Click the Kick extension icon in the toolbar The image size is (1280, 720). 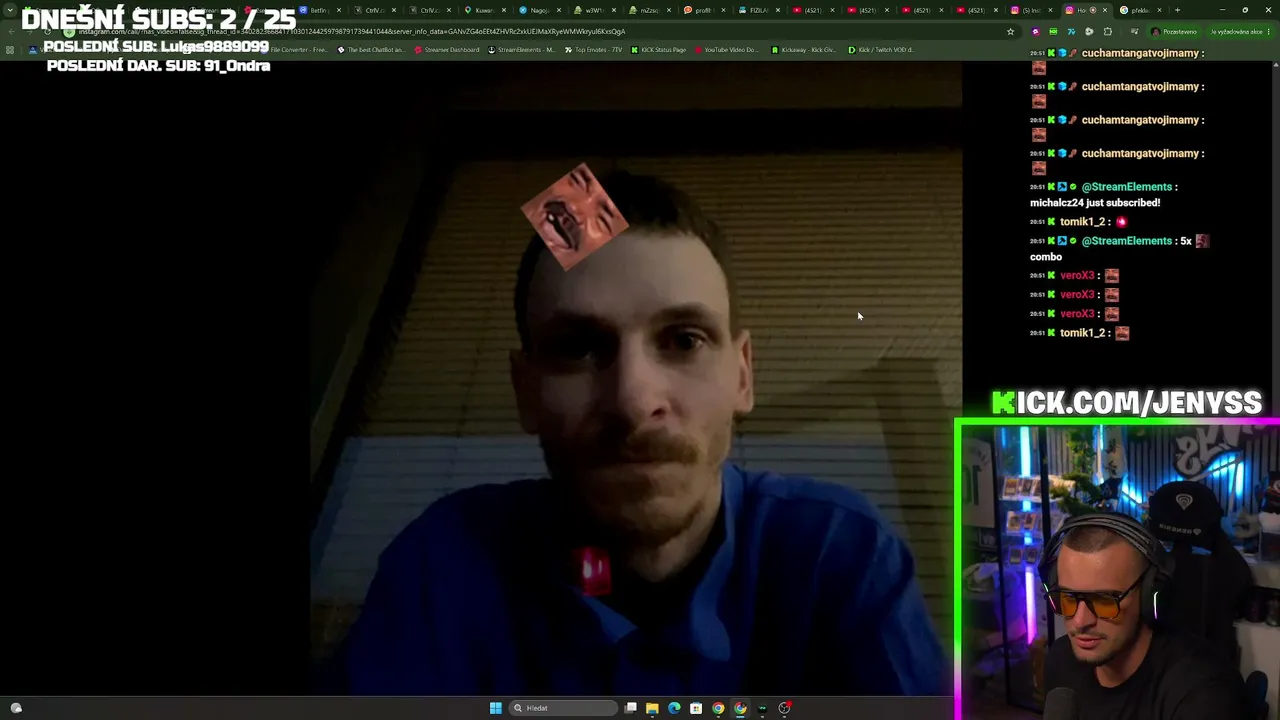(1053, 31)
